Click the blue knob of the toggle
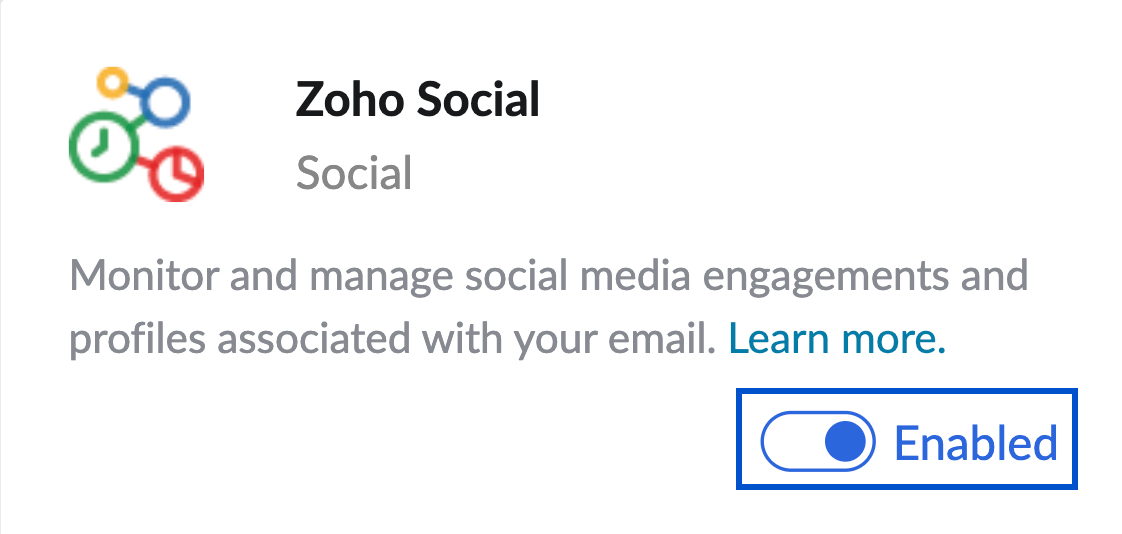This screenshot has width=1122, height=534. 846,441
